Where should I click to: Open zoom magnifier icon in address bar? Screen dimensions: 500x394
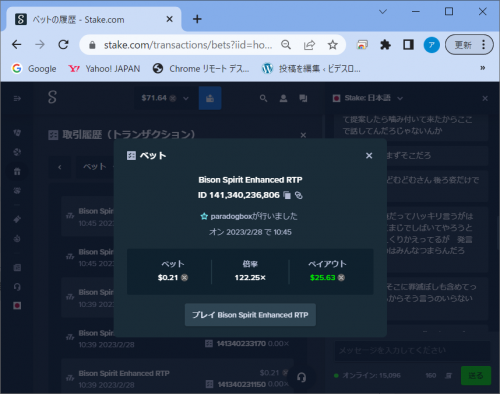[x=286, y=45]
